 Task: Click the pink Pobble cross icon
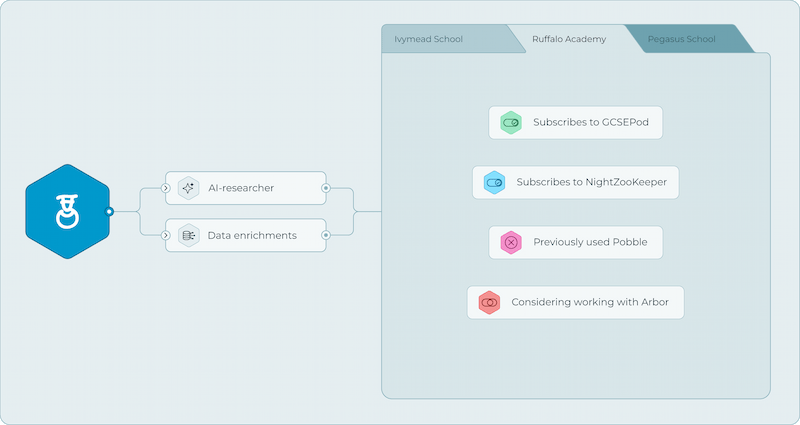[511, 242]
